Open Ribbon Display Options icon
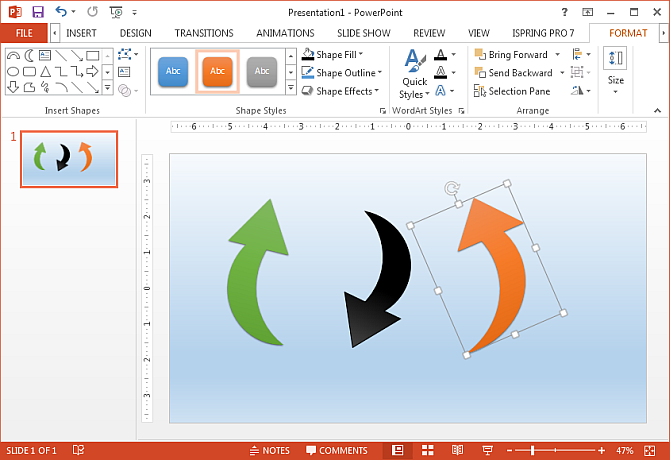Viewport: 670px width, 460px height. point(588,12)
